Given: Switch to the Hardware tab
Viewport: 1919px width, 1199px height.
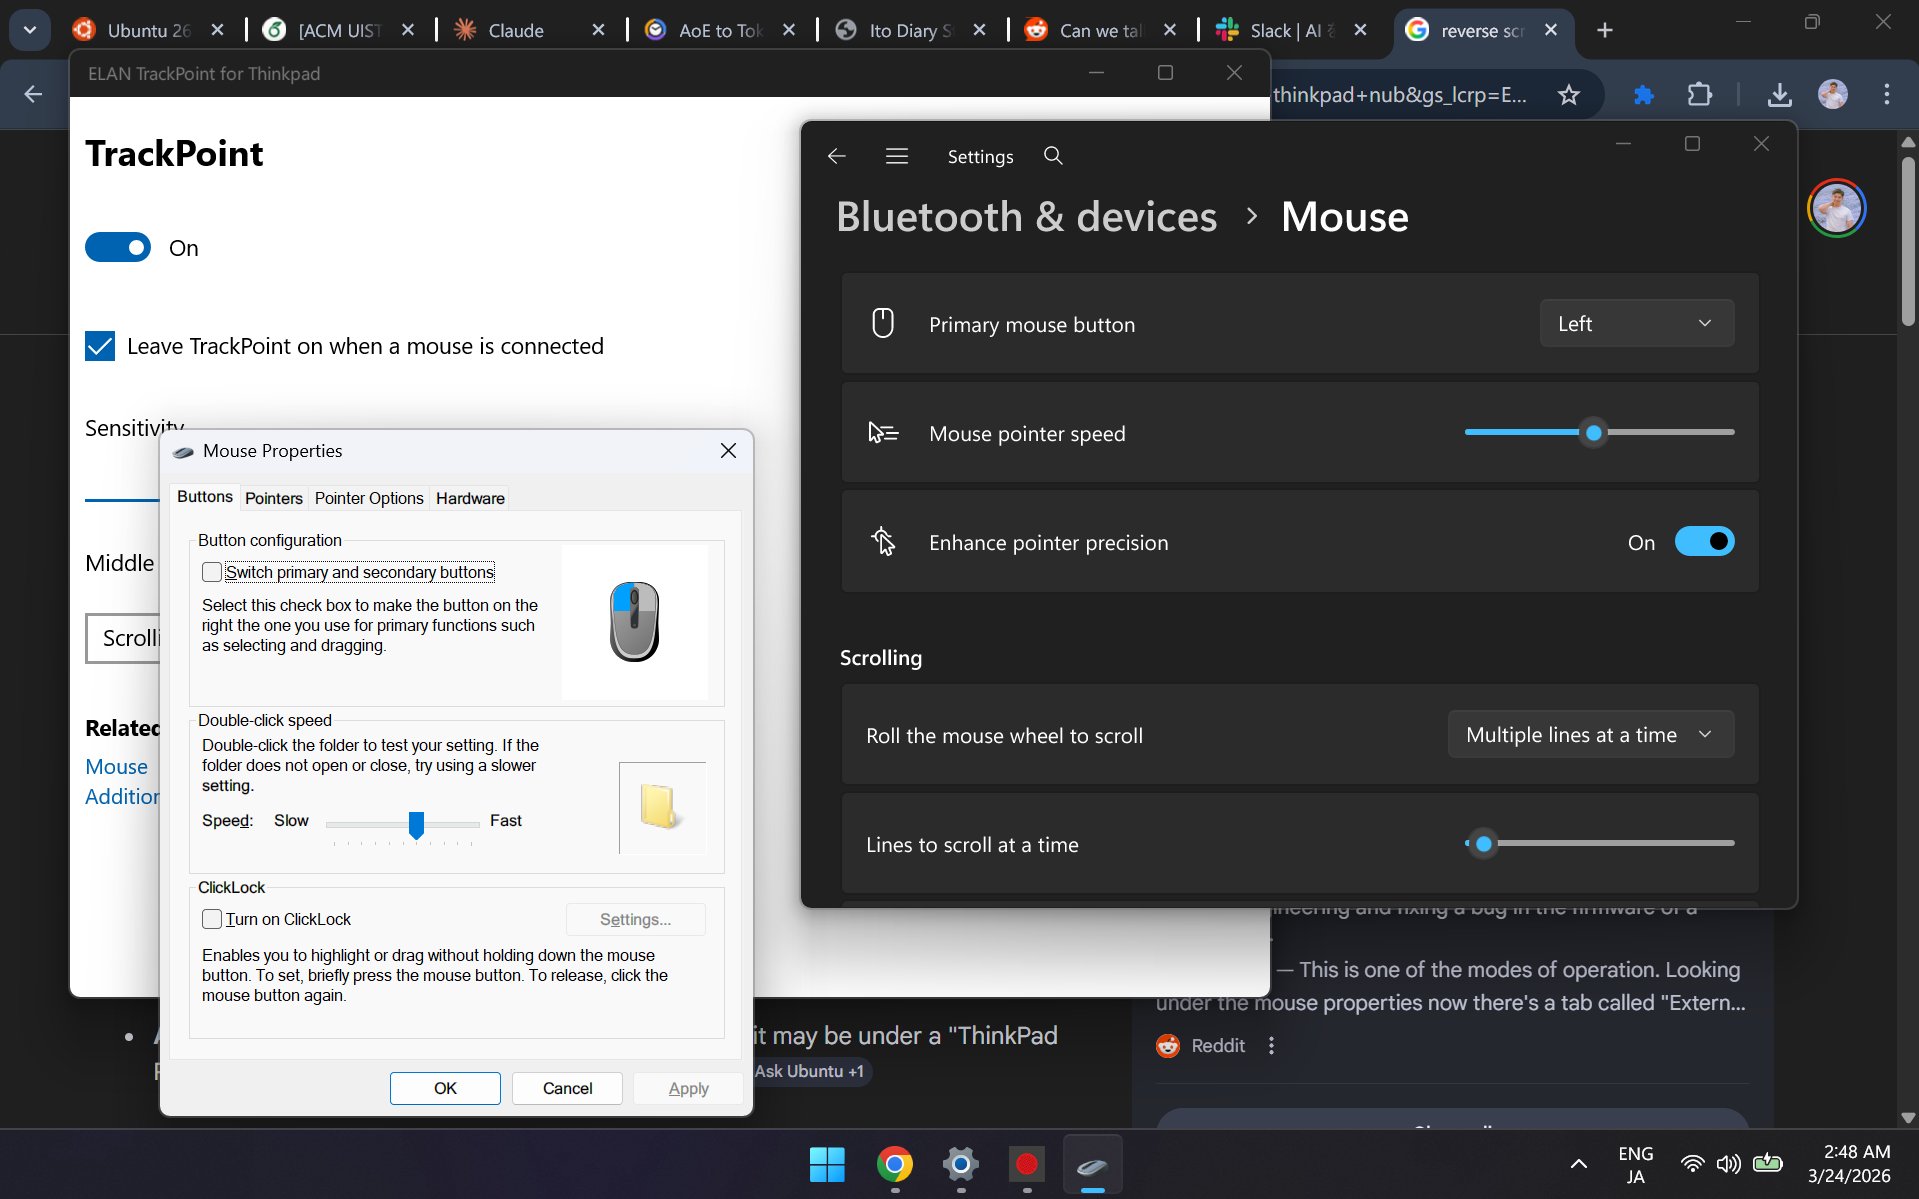Looking at the screenshot, I should point(470,498).
